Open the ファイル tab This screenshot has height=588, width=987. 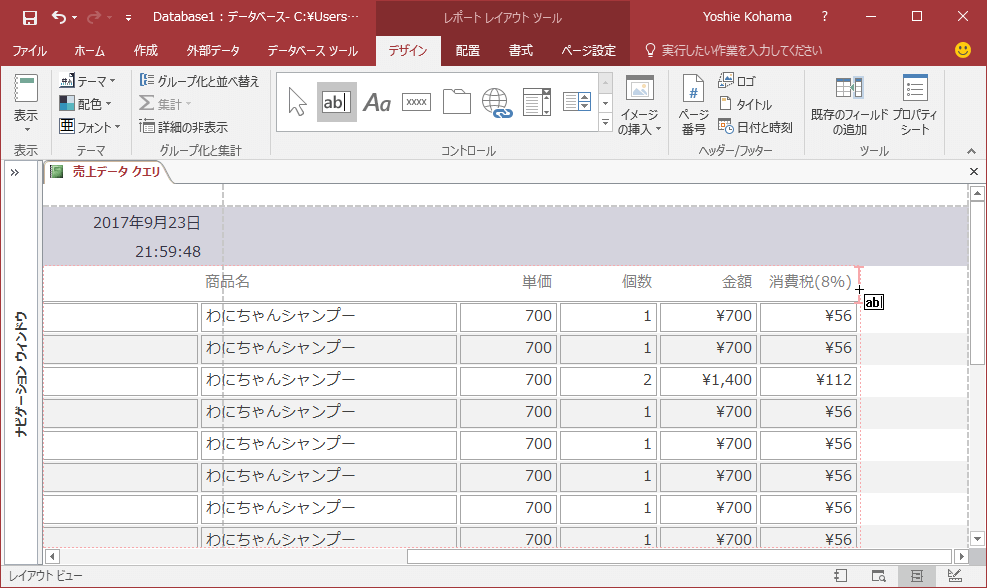pos(30,50)
